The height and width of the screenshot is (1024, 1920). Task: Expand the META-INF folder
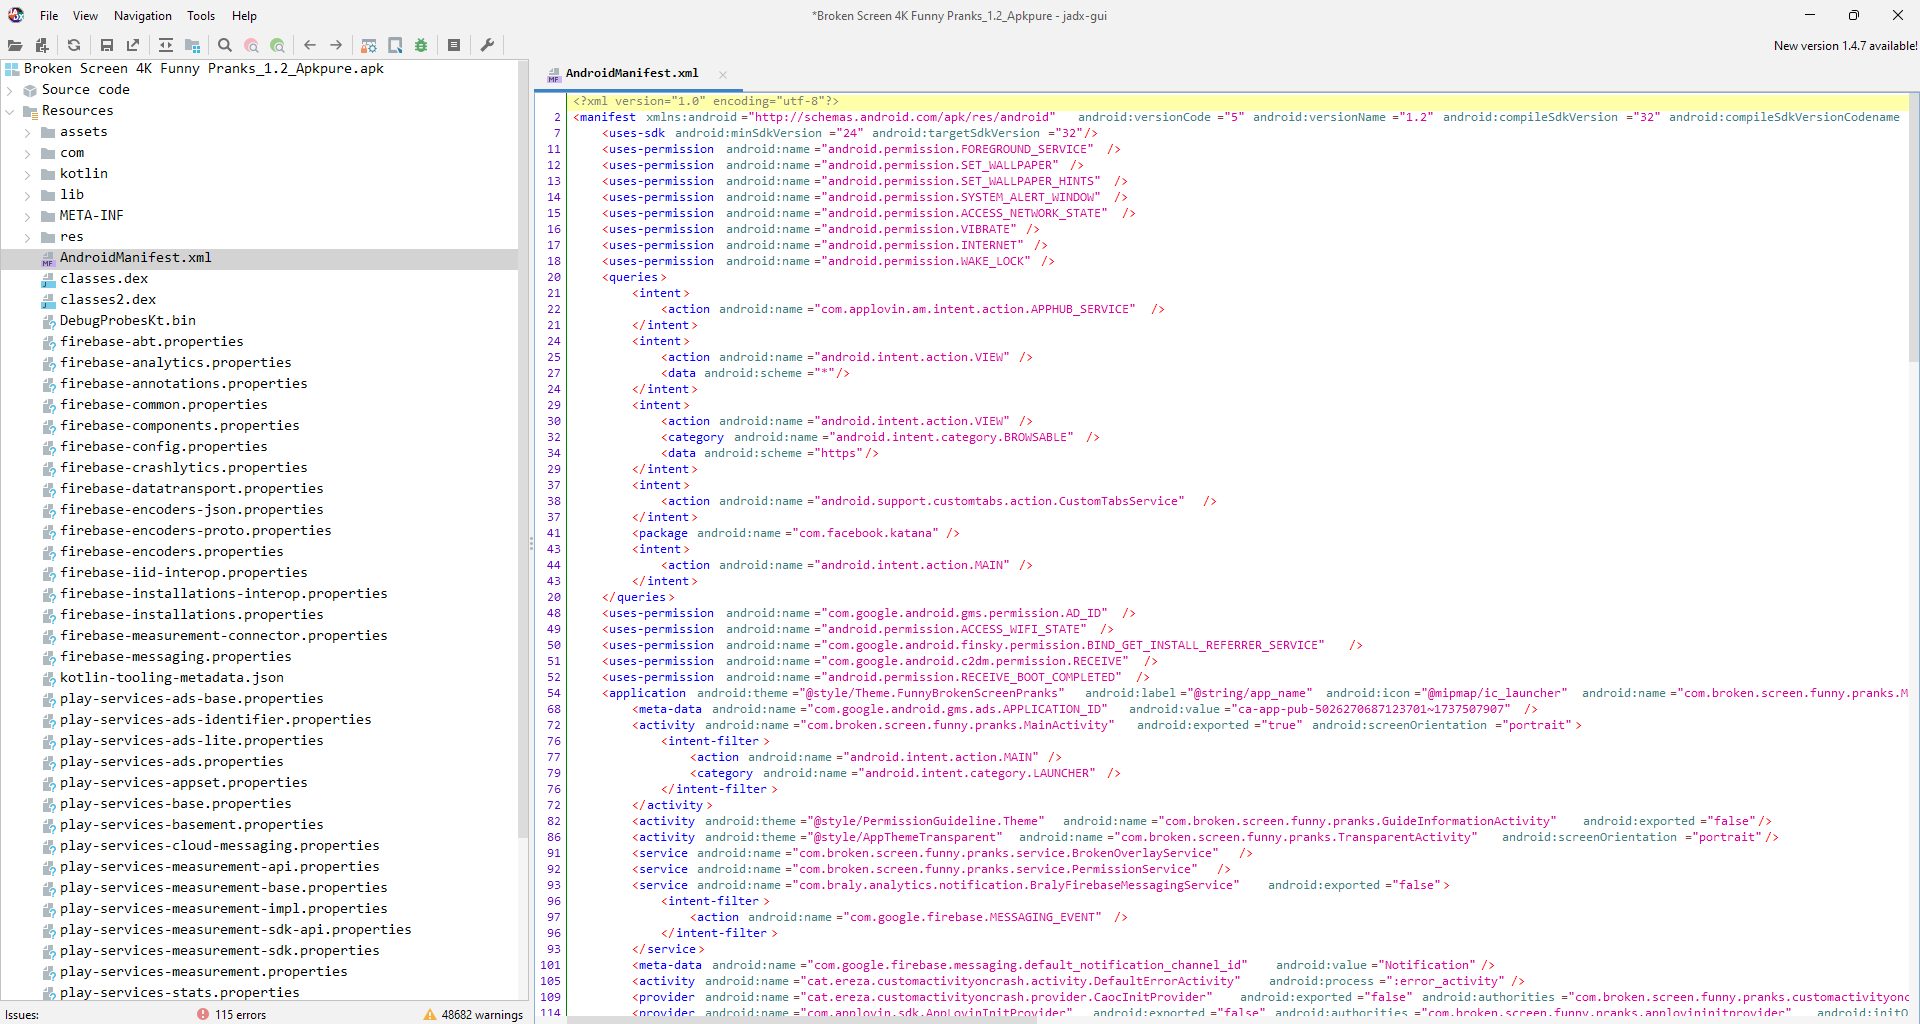(x=28, y=216)
